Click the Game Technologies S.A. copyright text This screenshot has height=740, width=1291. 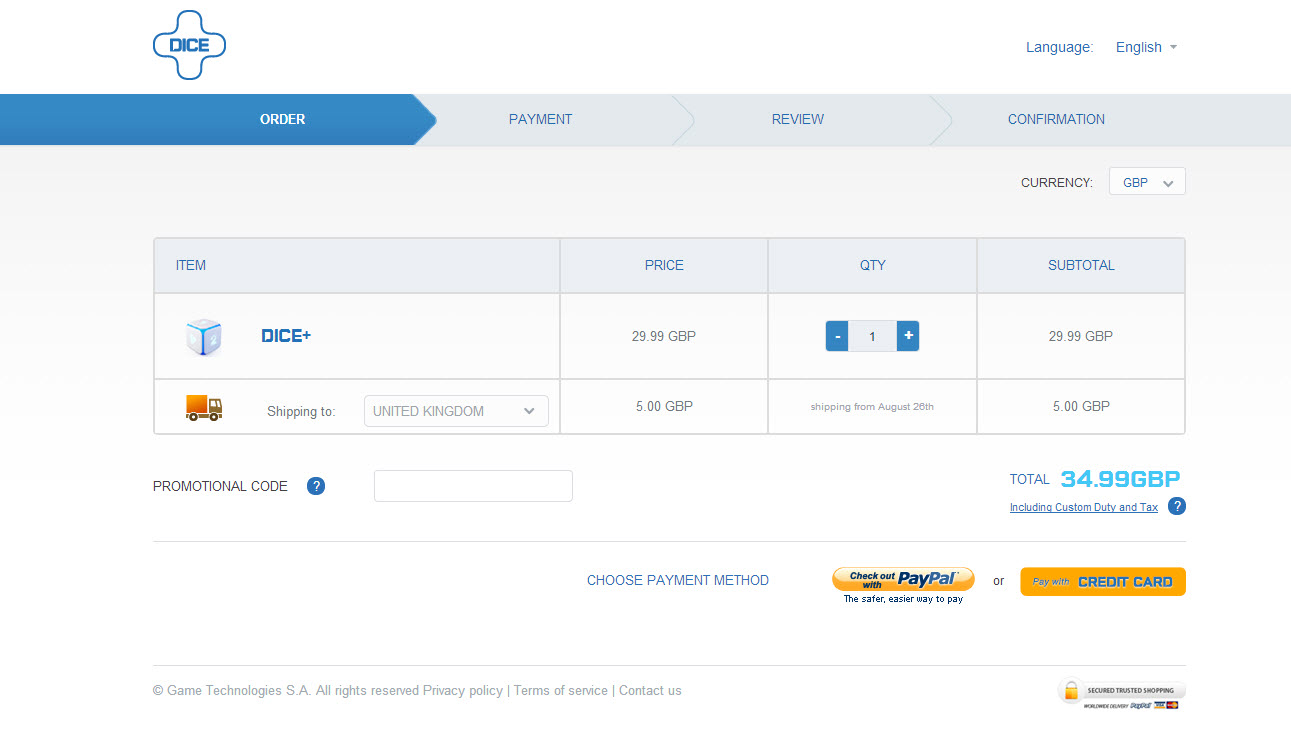[x=286, y=691]
